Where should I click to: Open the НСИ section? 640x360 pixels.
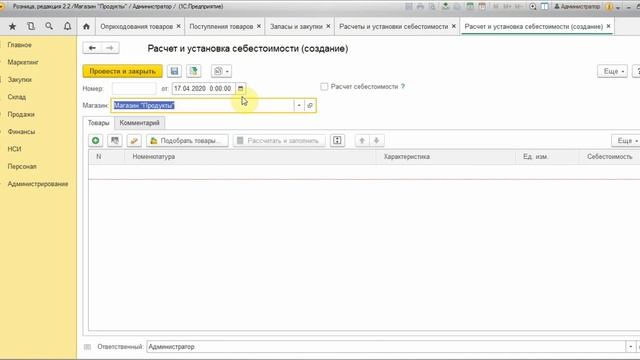pos(14,149)
